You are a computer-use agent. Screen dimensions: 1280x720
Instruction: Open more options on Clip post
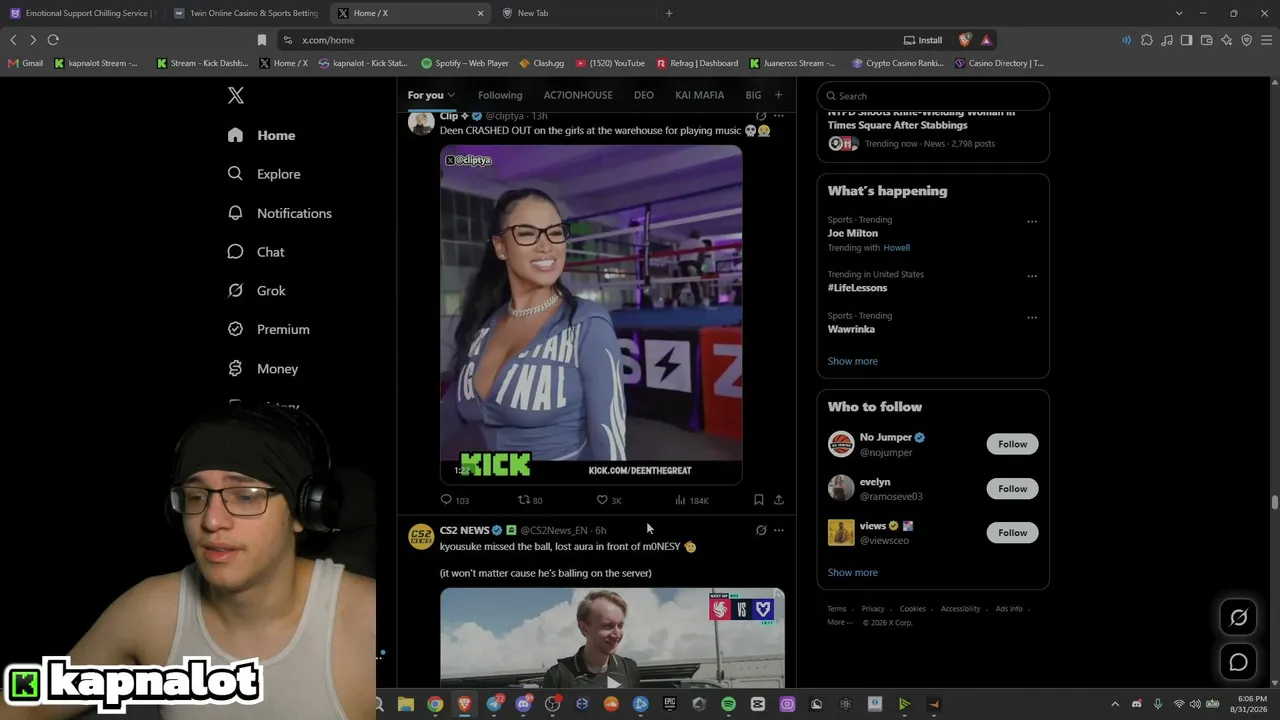[x=779, y=116]
